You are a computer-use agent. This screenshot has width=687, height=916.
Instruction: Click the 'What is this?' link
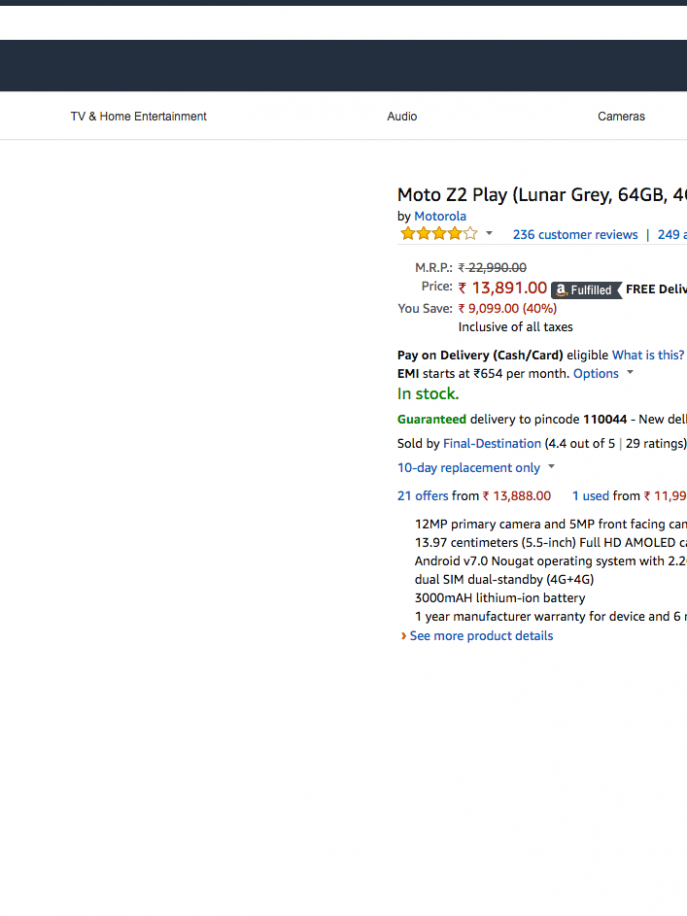point(648,355)
